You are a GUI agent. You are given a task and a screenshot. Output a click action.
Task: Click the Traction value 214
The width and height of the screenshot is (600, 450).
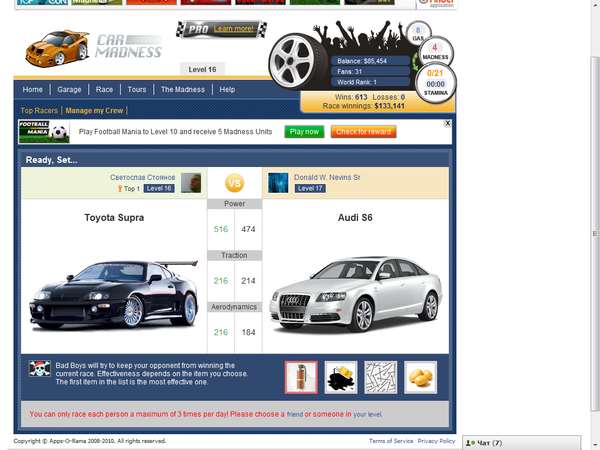tap(248, 281)
